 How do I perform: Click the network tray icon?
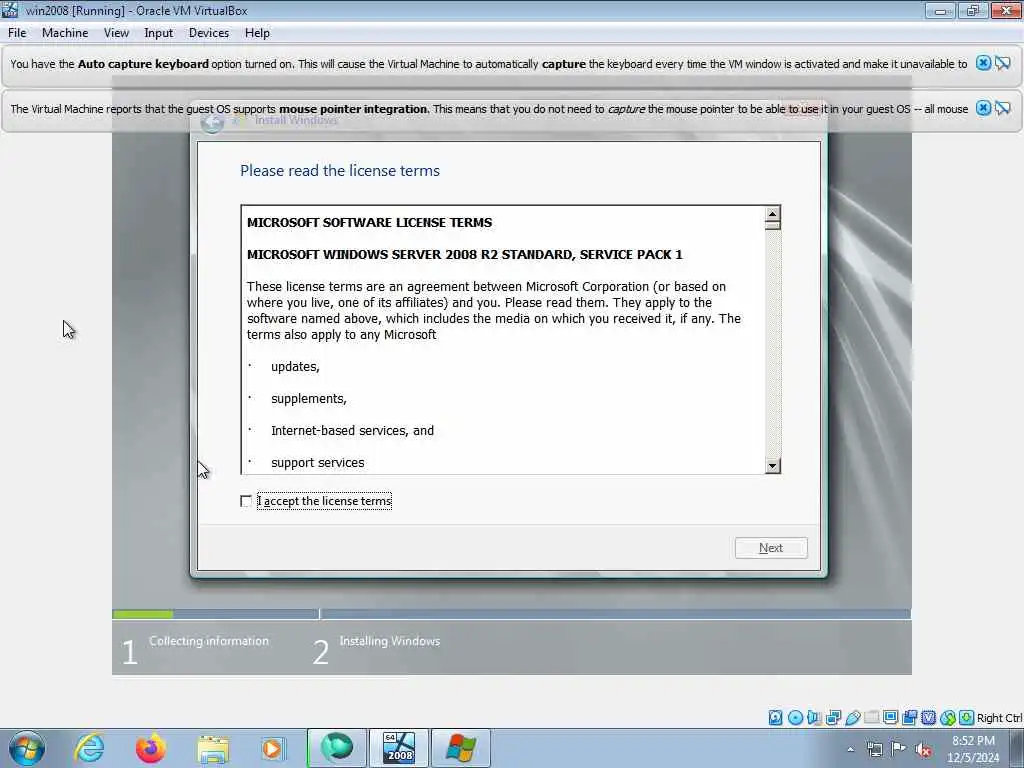coord(874,749)
